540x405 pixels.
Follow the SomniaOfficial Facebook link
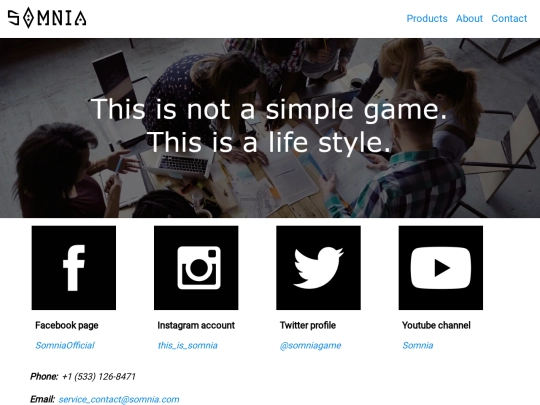point(65,345)
